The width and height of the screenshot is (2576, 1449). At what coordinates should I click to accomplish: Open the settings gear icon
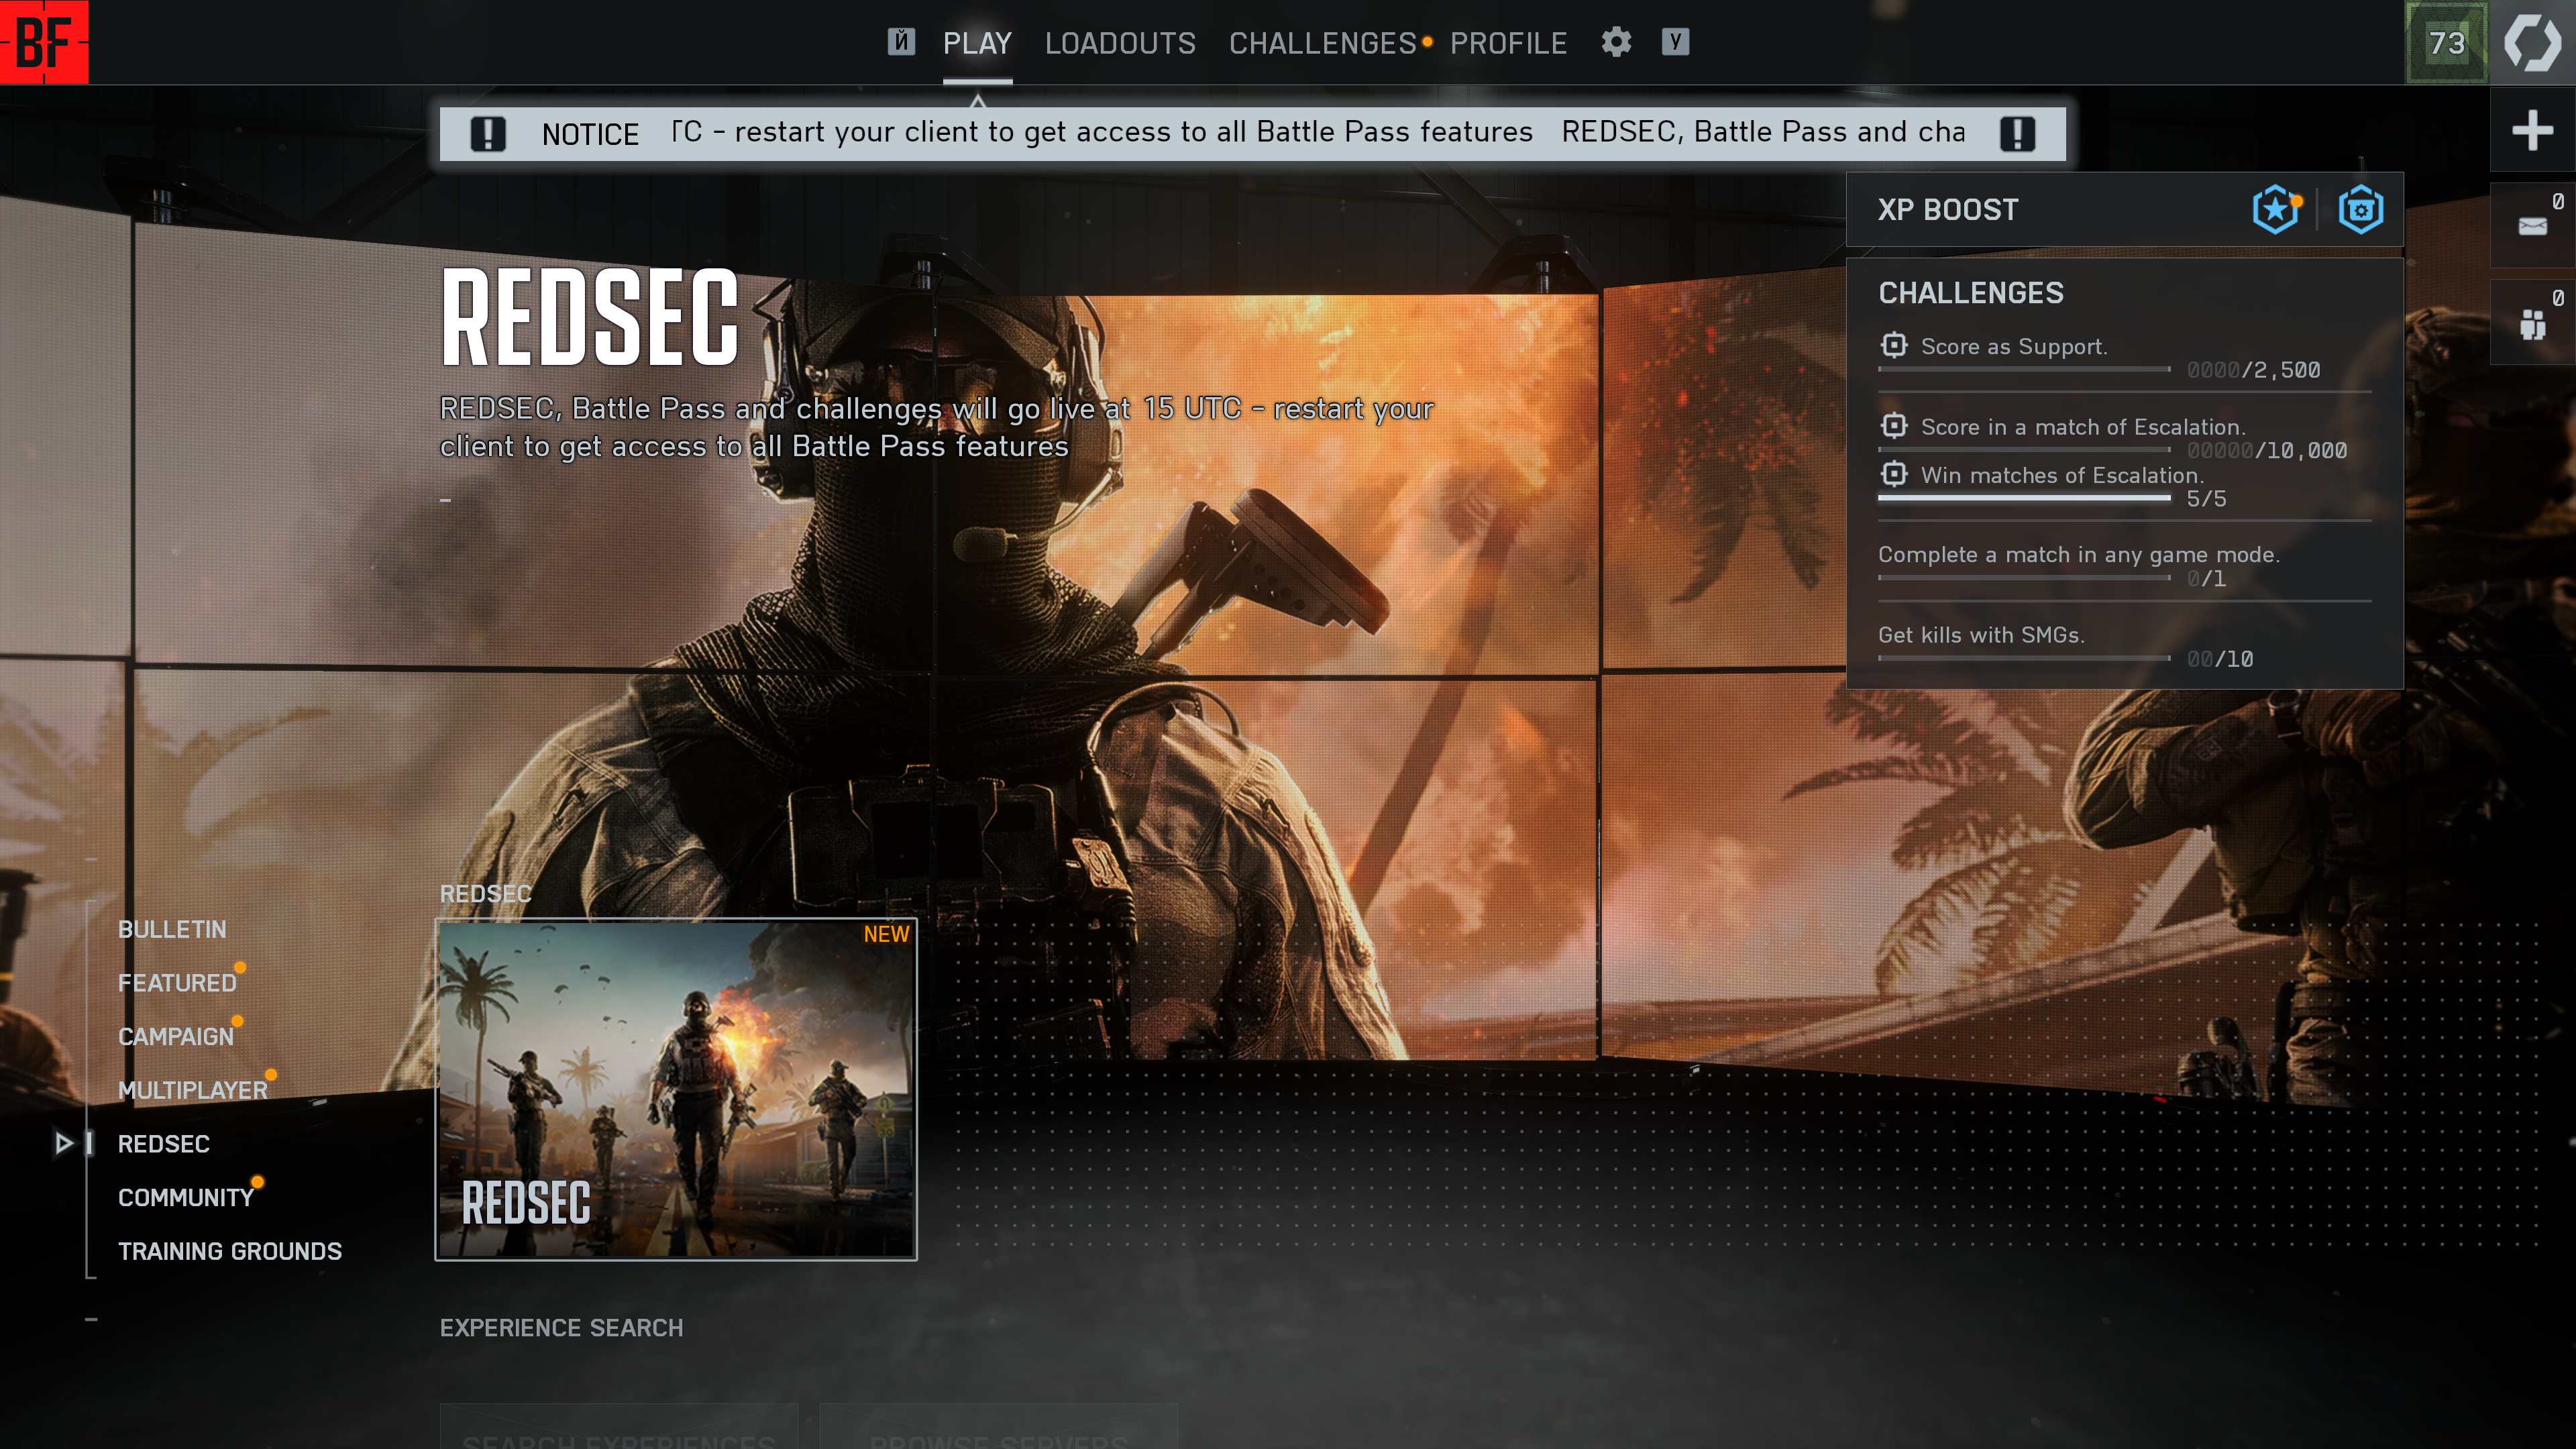(x=1616, y=42)
